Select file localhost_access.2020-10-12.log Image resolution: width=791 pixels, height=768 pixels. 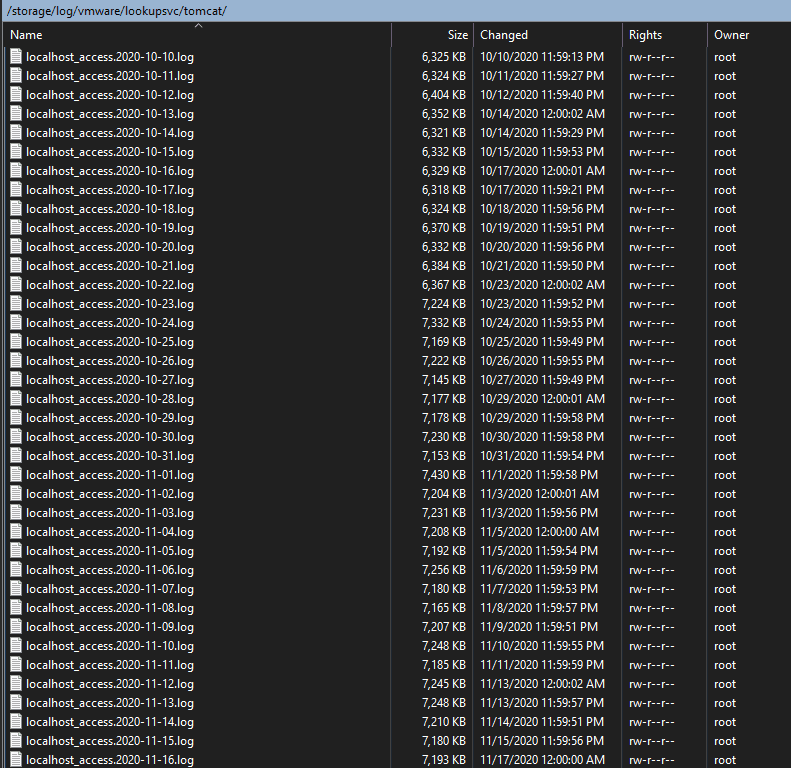point(110,95)
